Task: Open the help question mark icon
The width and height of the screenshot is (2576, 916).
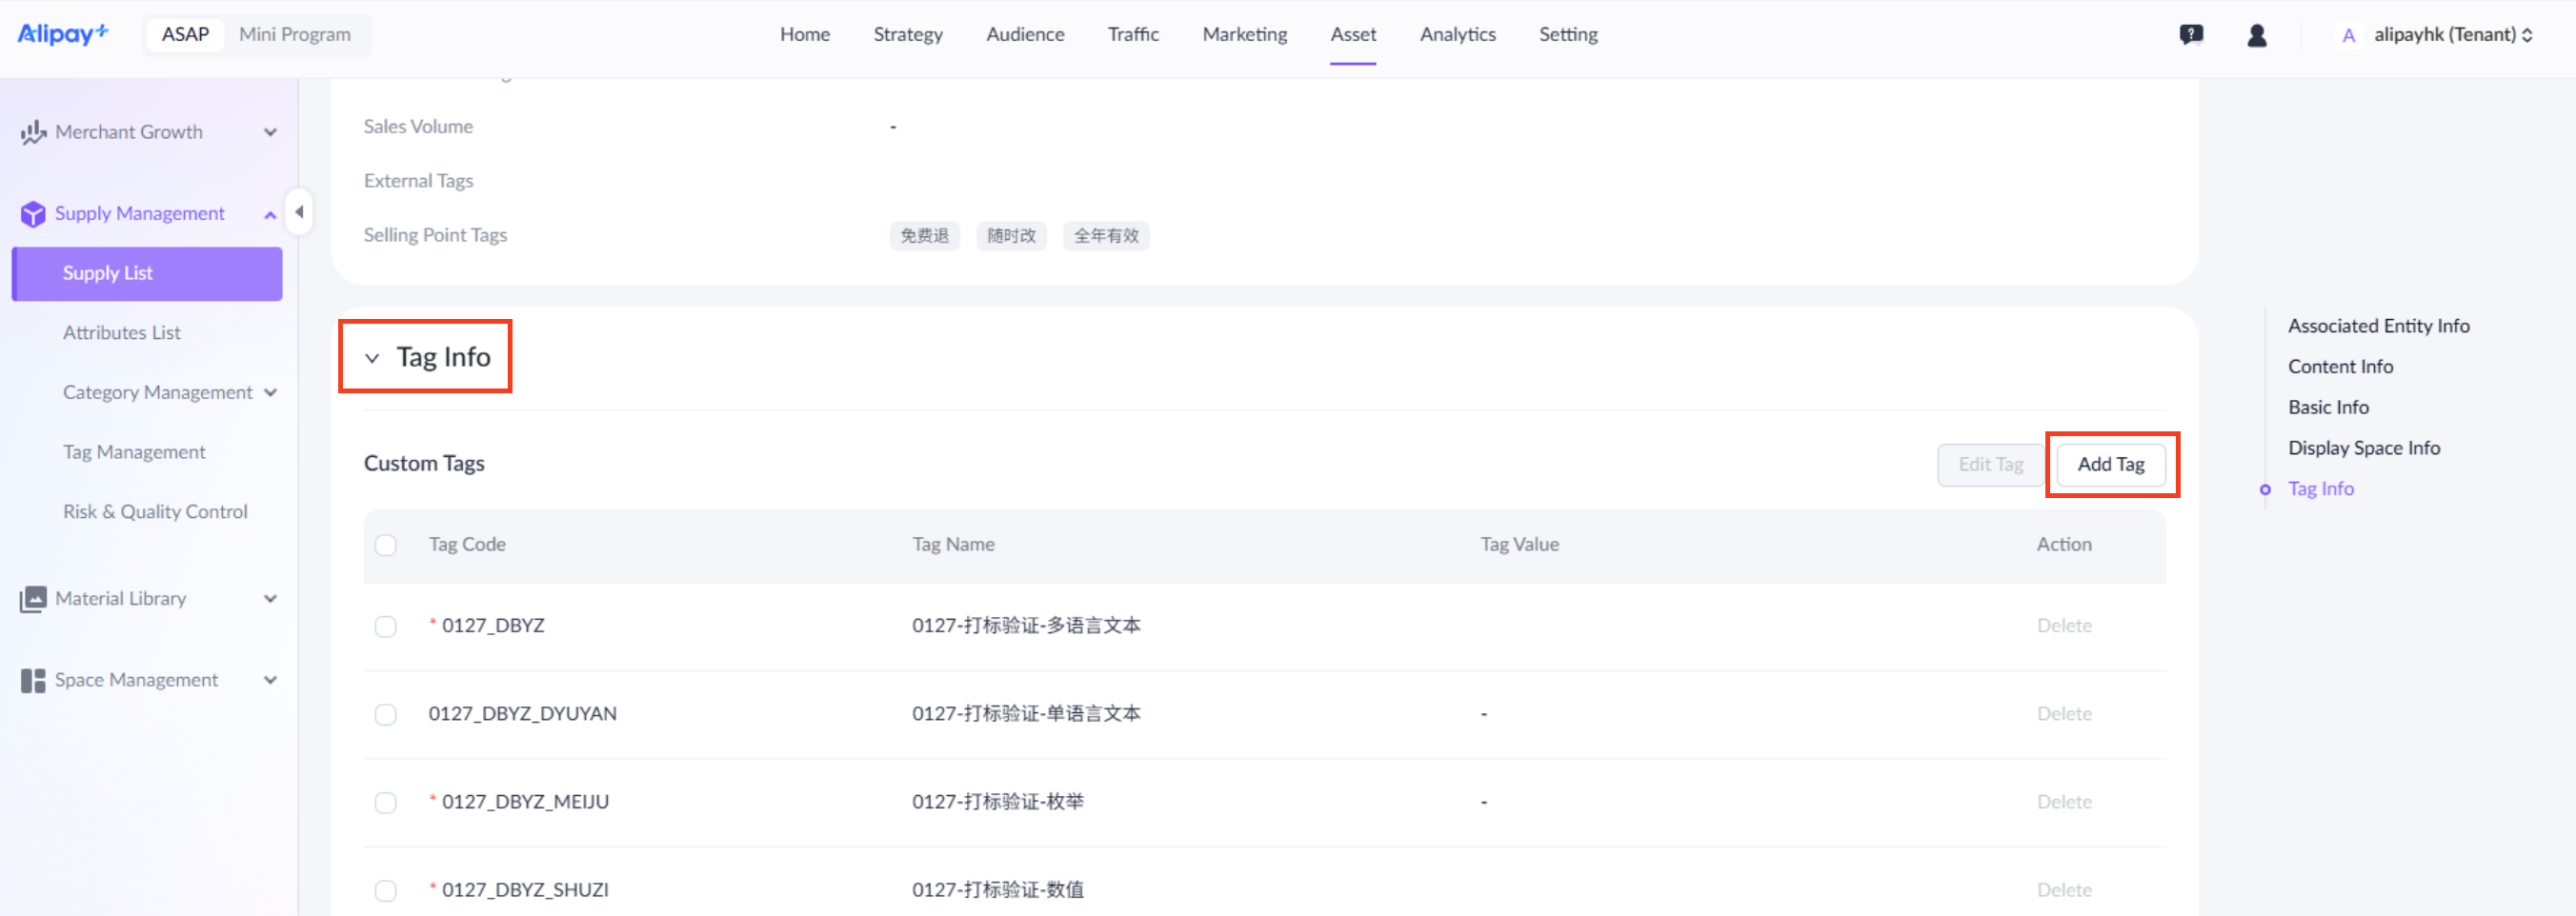Action: (x=2191, y=33)
